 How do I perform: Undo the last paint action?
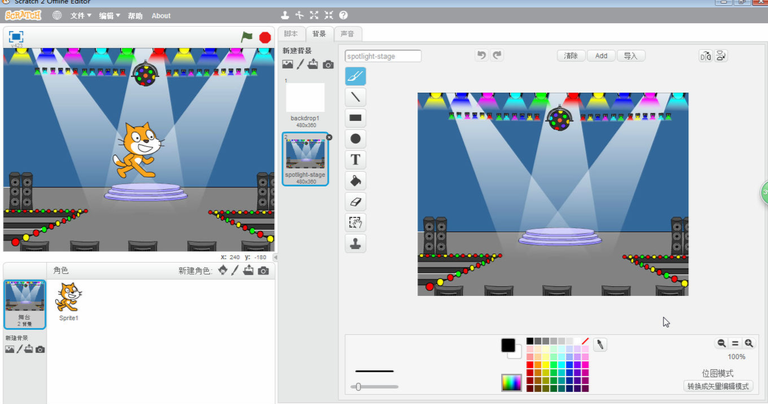(x=481, y=55)
